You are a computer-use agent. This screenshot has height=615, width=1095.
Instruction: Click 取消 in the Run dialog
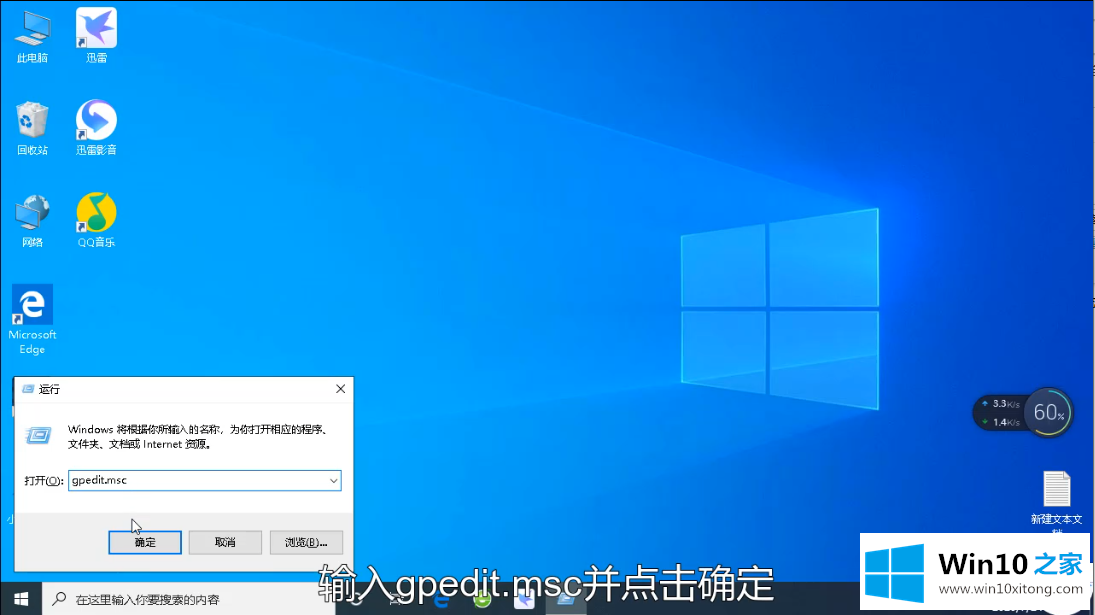(x=225, y=542)
